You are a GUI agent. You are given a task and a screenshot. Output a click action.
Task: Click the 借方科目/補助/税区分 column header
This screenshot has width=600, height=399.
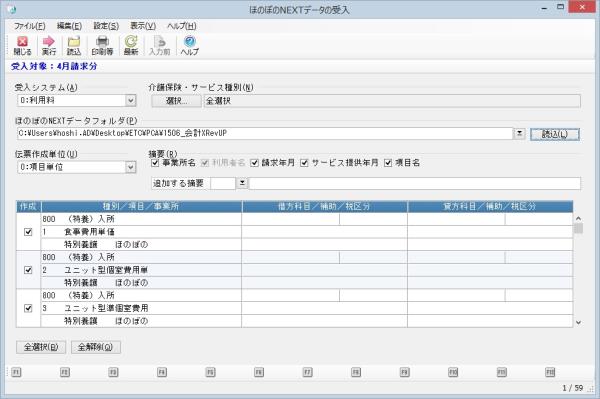point(324,207)
